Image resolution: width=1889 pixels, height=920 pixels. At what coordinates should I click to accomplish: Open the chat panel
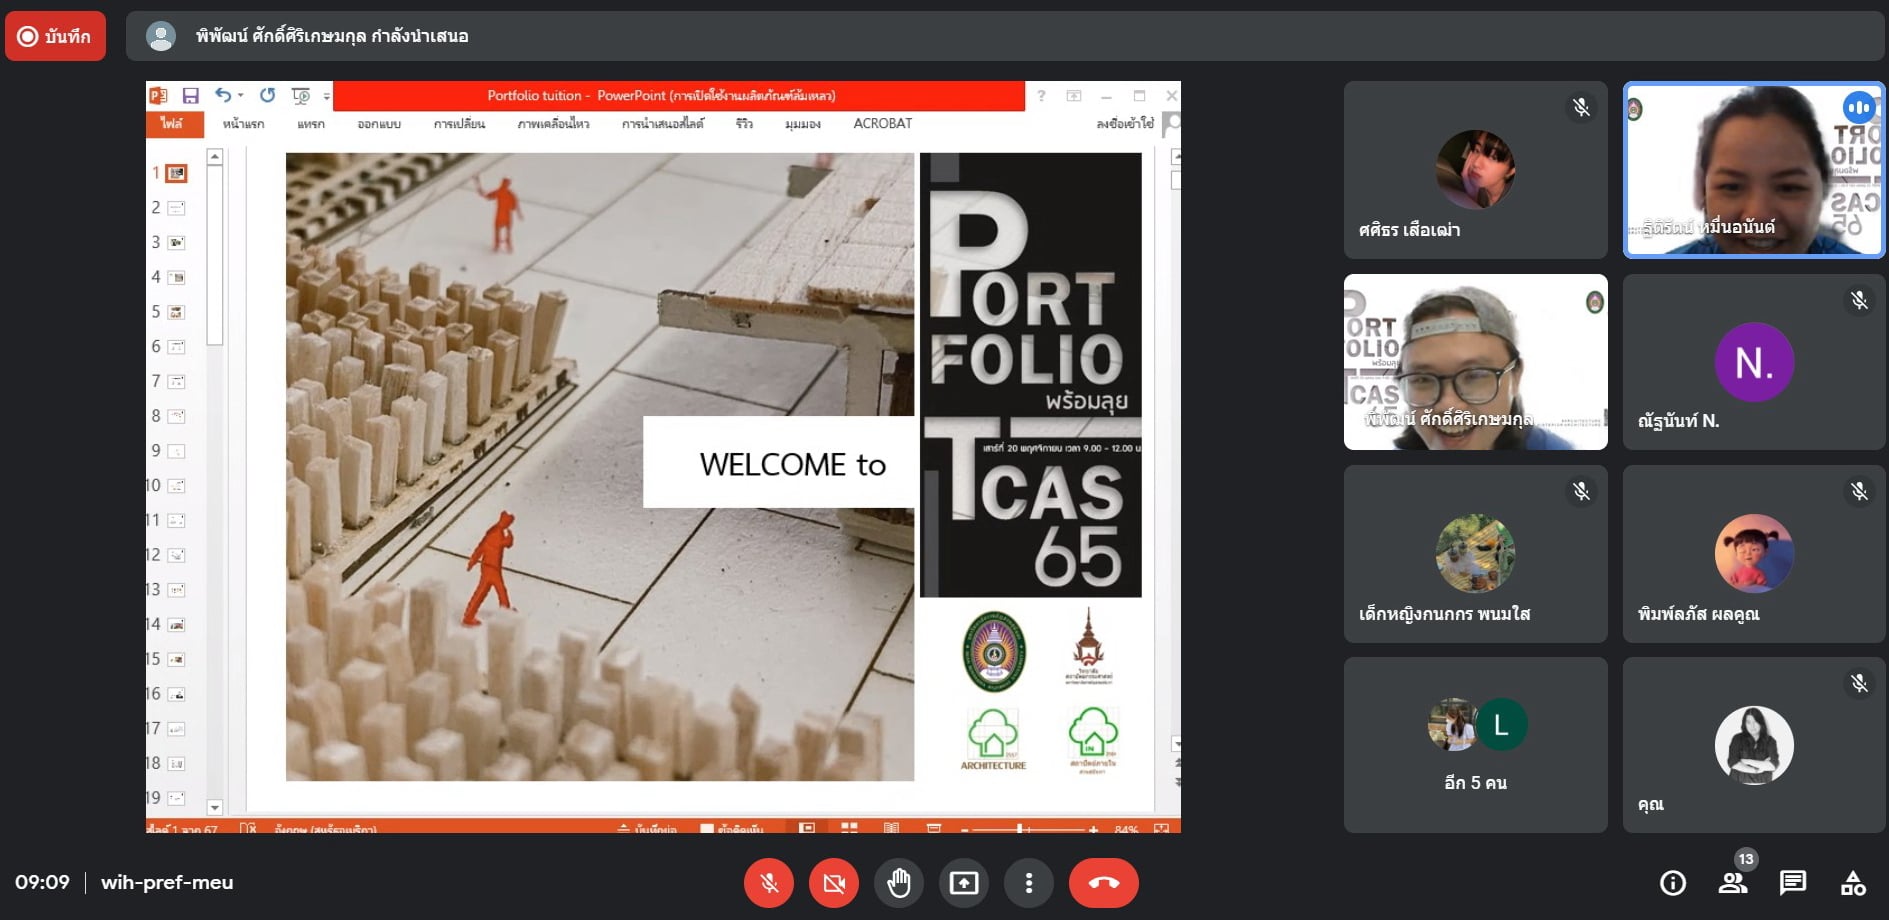[x=1792, y=883]
